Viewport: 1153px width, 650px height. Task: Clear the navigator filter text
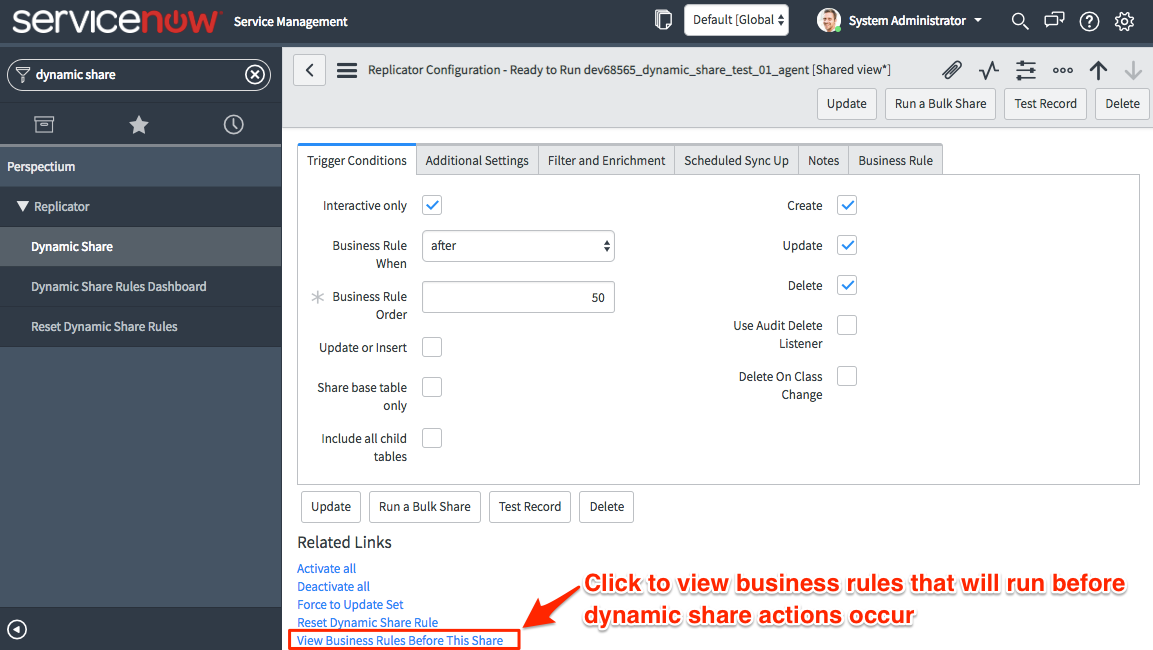[254, 74]
